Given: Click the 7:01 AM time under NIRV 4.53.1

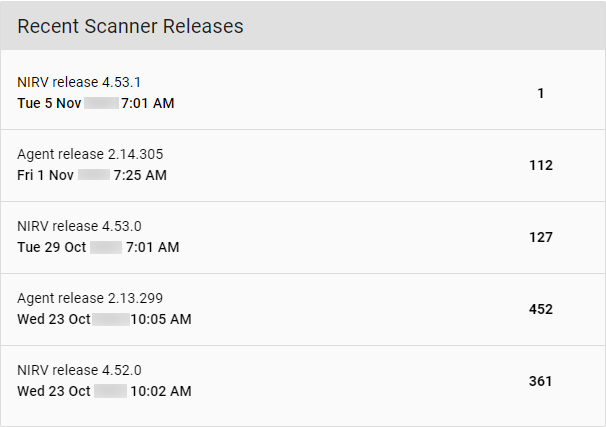Looking at the screenshot, I should [x=147, y=103].
